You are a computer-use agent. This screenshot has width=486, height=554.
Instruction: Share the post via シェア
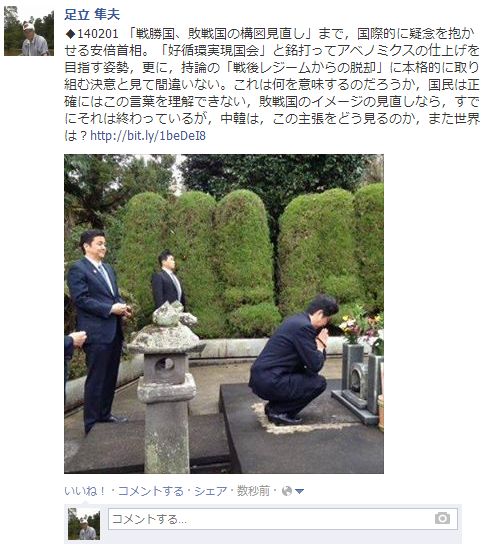[211, 491]
